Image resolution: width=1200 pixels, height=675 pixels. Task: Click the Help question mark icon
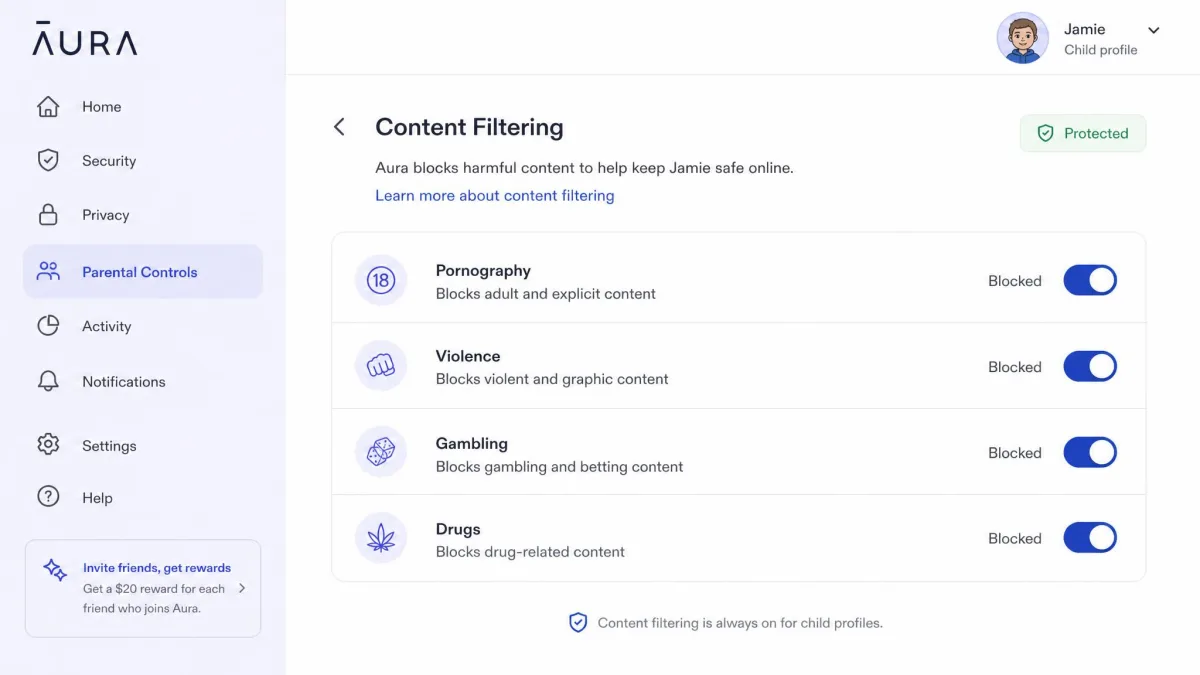click(48, 497)
